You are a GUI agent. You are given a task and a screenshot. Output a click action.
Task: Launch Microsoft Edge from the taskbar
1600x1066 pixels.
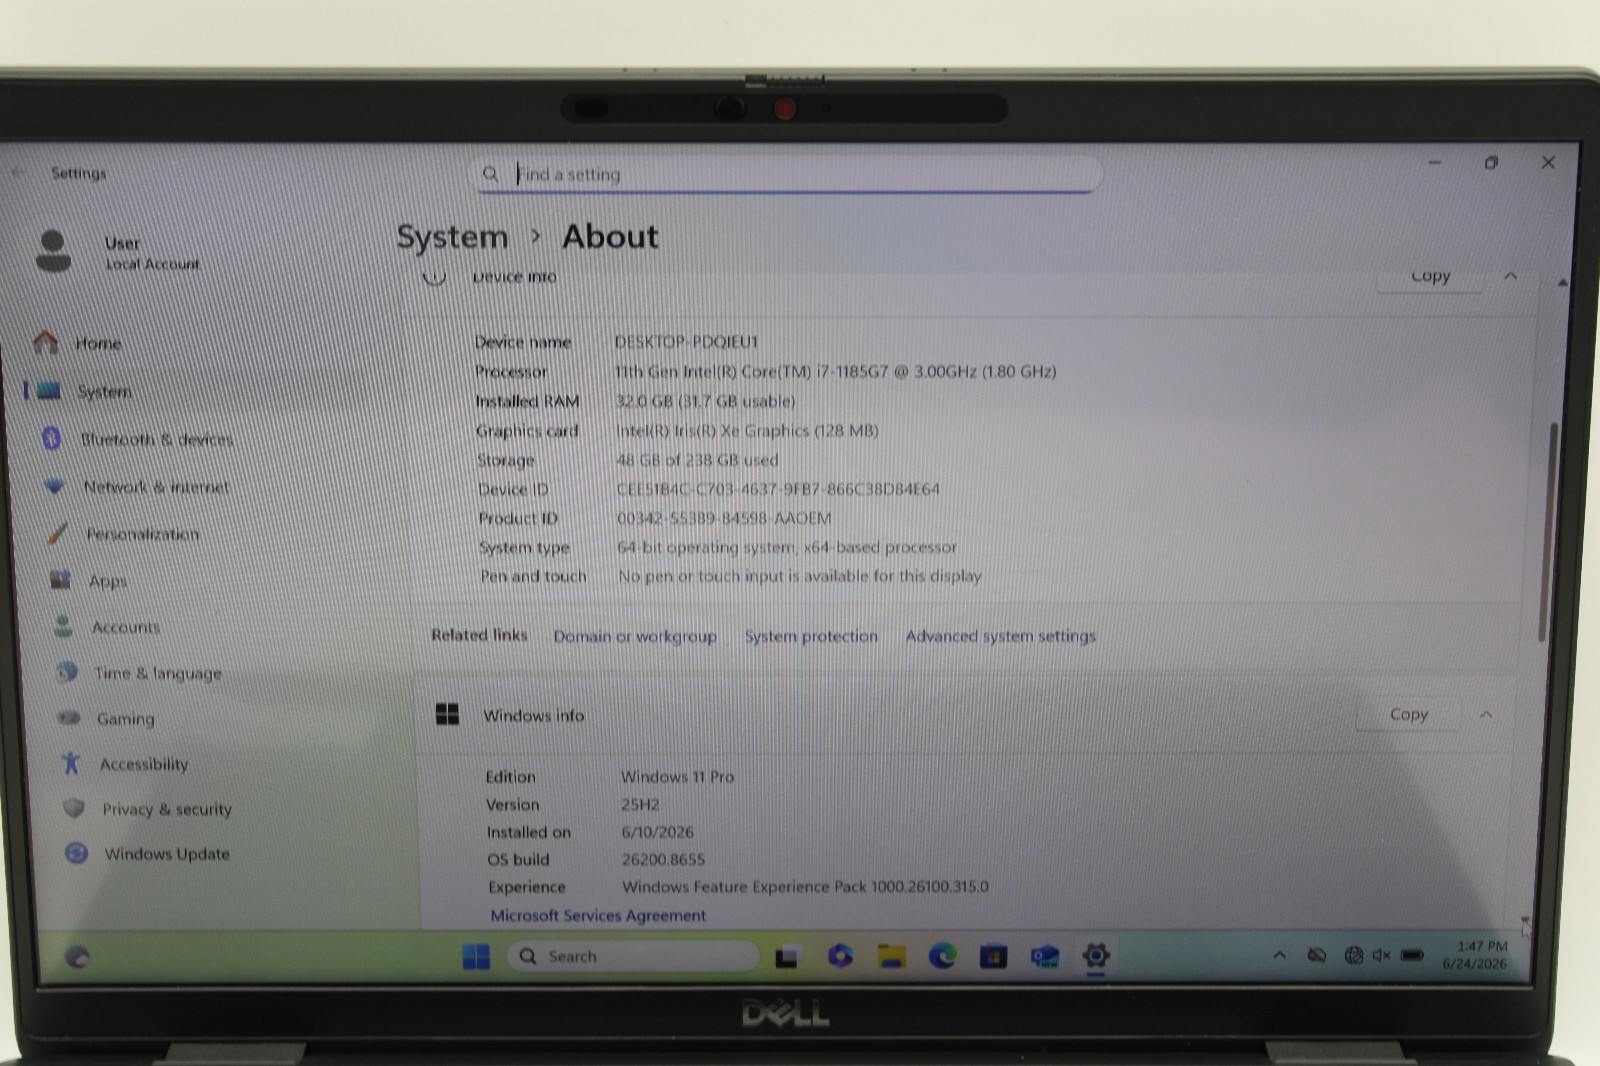pyautogui.click(x=942, y=956)
